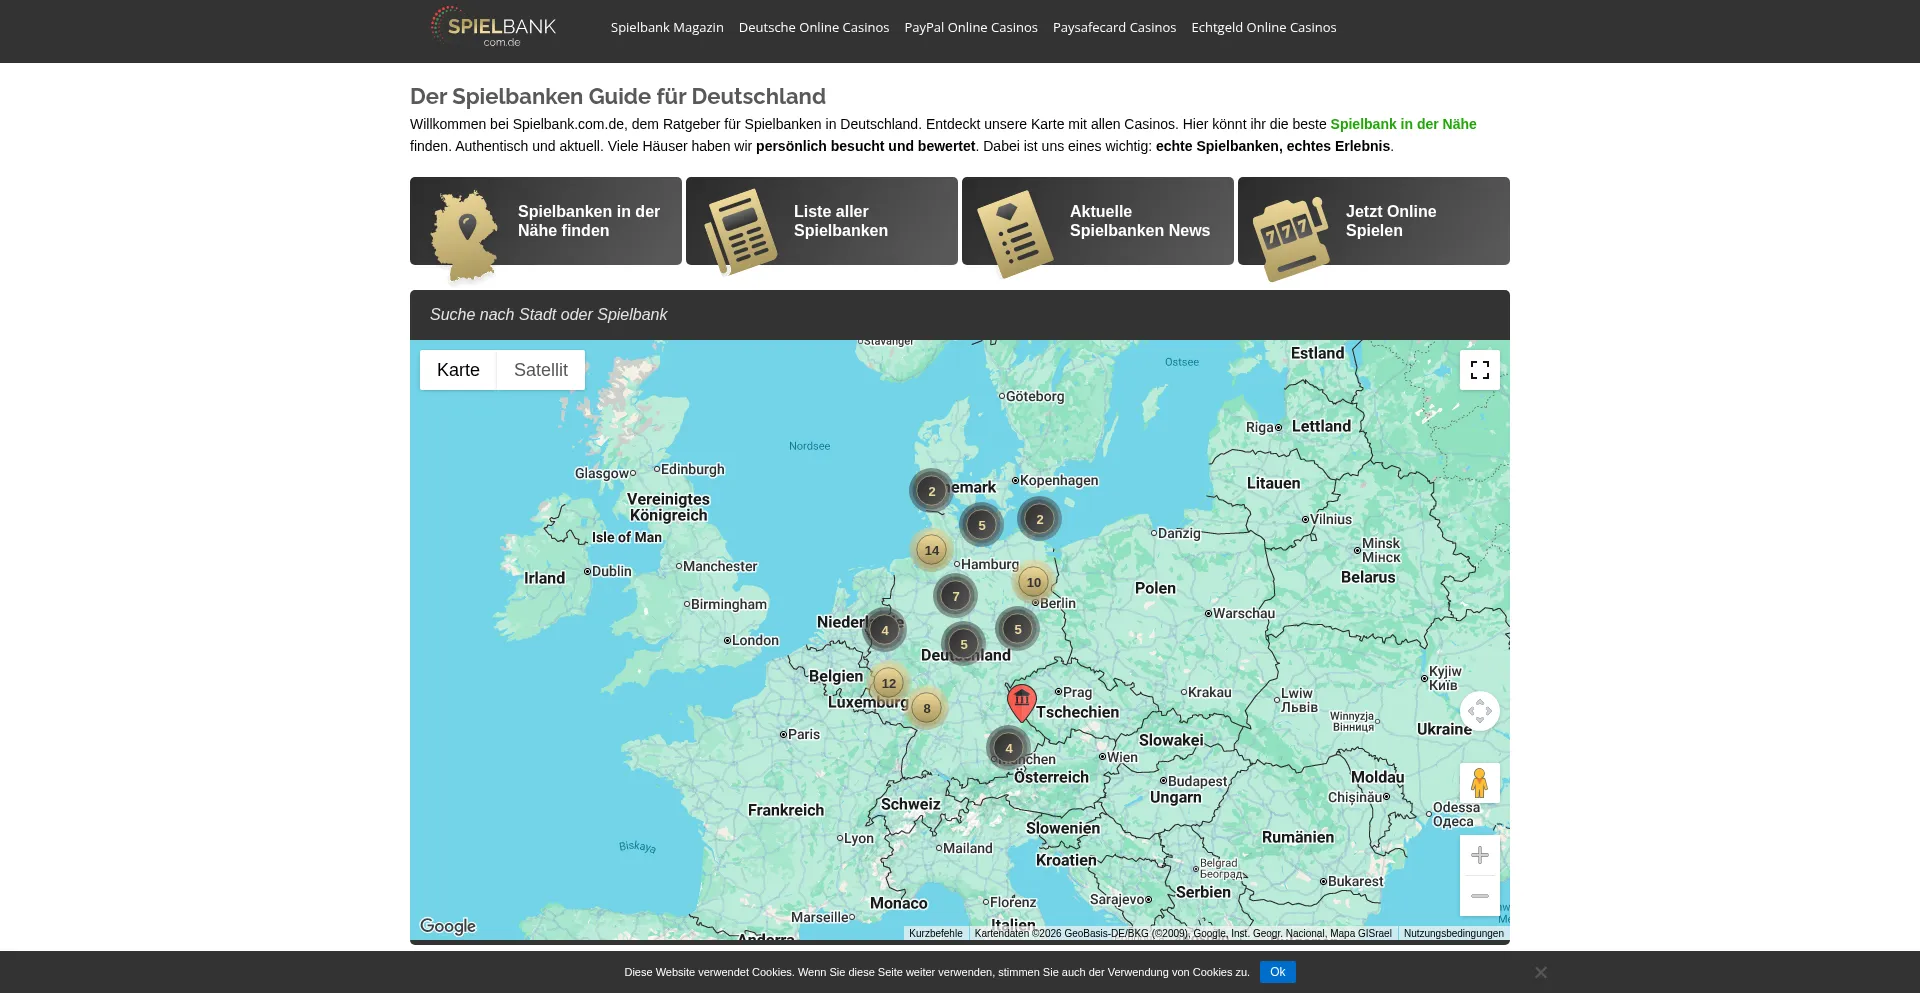The height and width of the screenshot is (993, 1920).
Task: Click the golden 777 slot machine icon
Action: [x=1292, y=238]
